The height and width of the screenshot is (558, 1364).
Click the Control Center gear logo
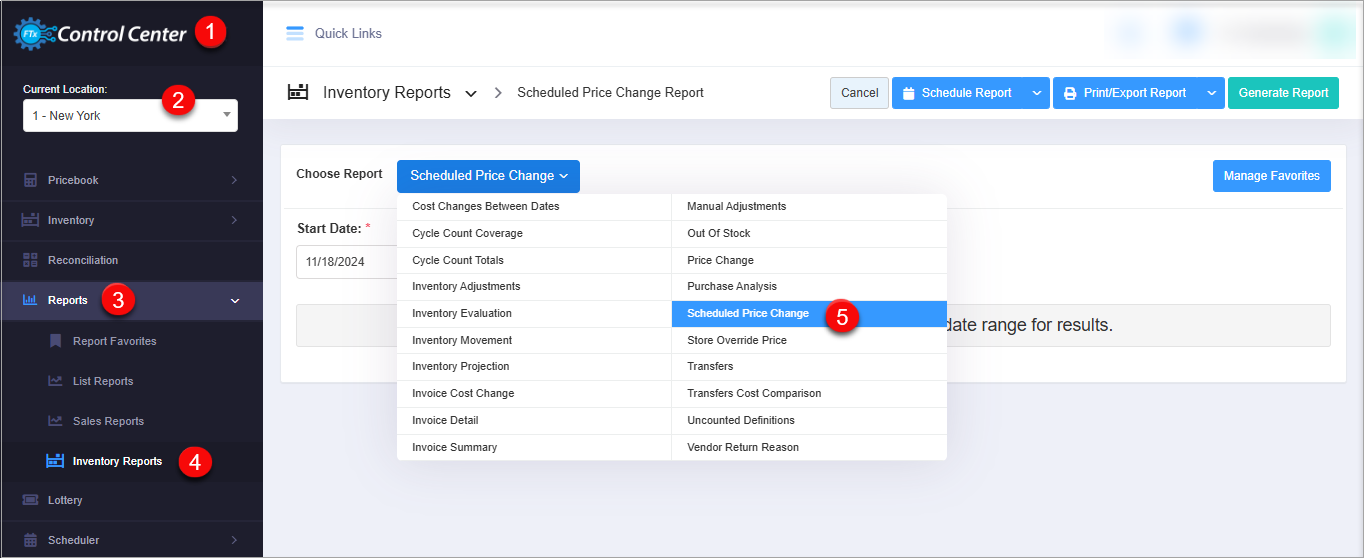click(x=32, y=35)
